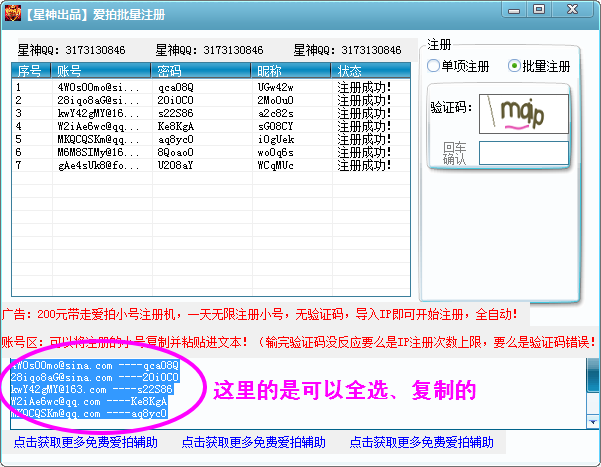Viewport: 601px width, 467px height.
Task: Click the account textbox scrollbar down arrow
Action: (x=593, y=422)
